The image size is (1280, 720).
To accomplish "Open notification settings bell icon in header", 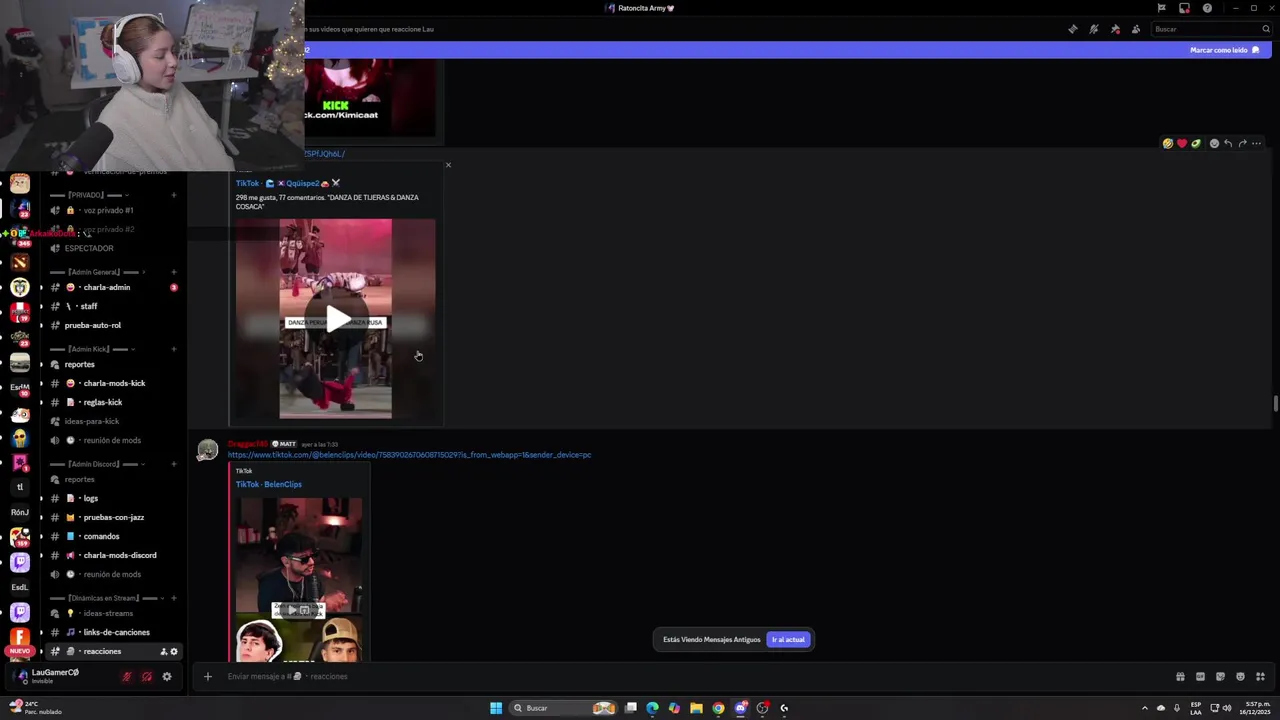I will pyautogui.click(x=1094, y=29).
